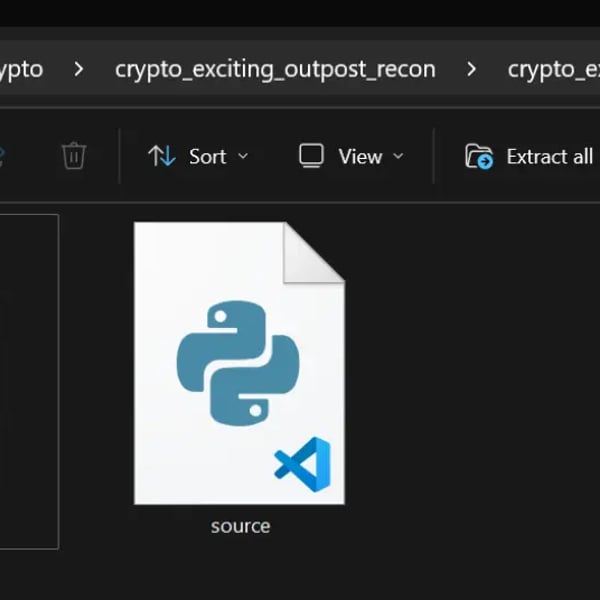Image resolution: width=600 pixels, height=600 pixels.
Task: Click the Extract all button label
Action: [x=549, y=157]
